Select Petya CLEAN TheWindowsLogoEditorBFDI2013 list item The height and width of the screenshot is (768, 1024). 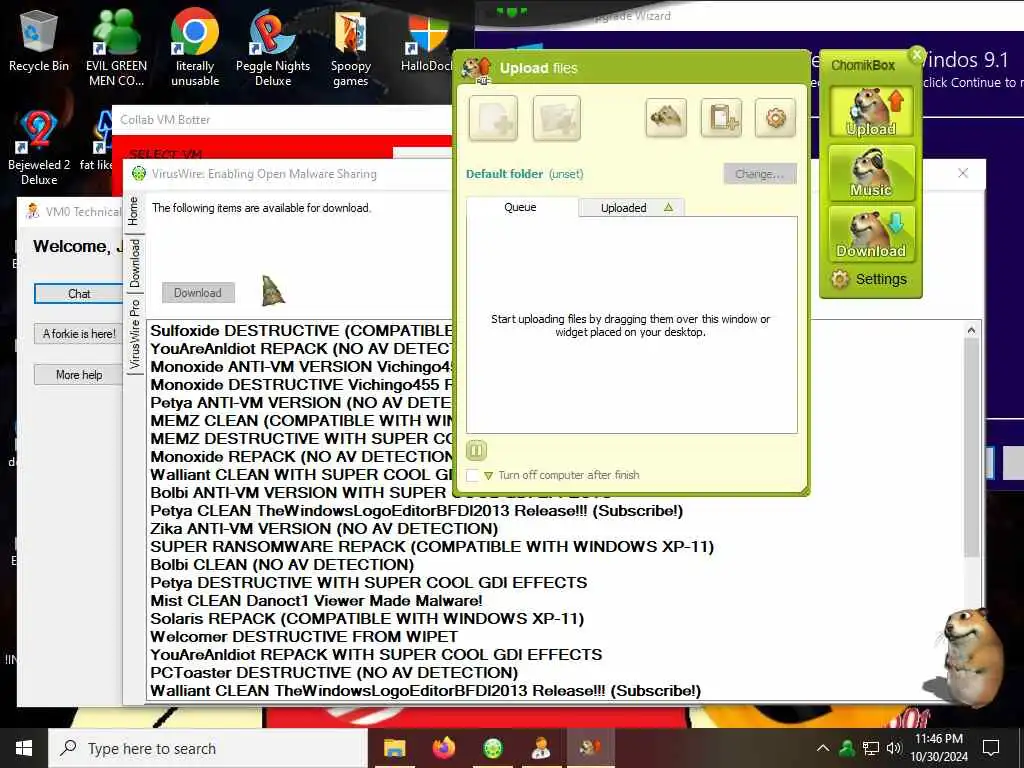[x=417, y=511]
